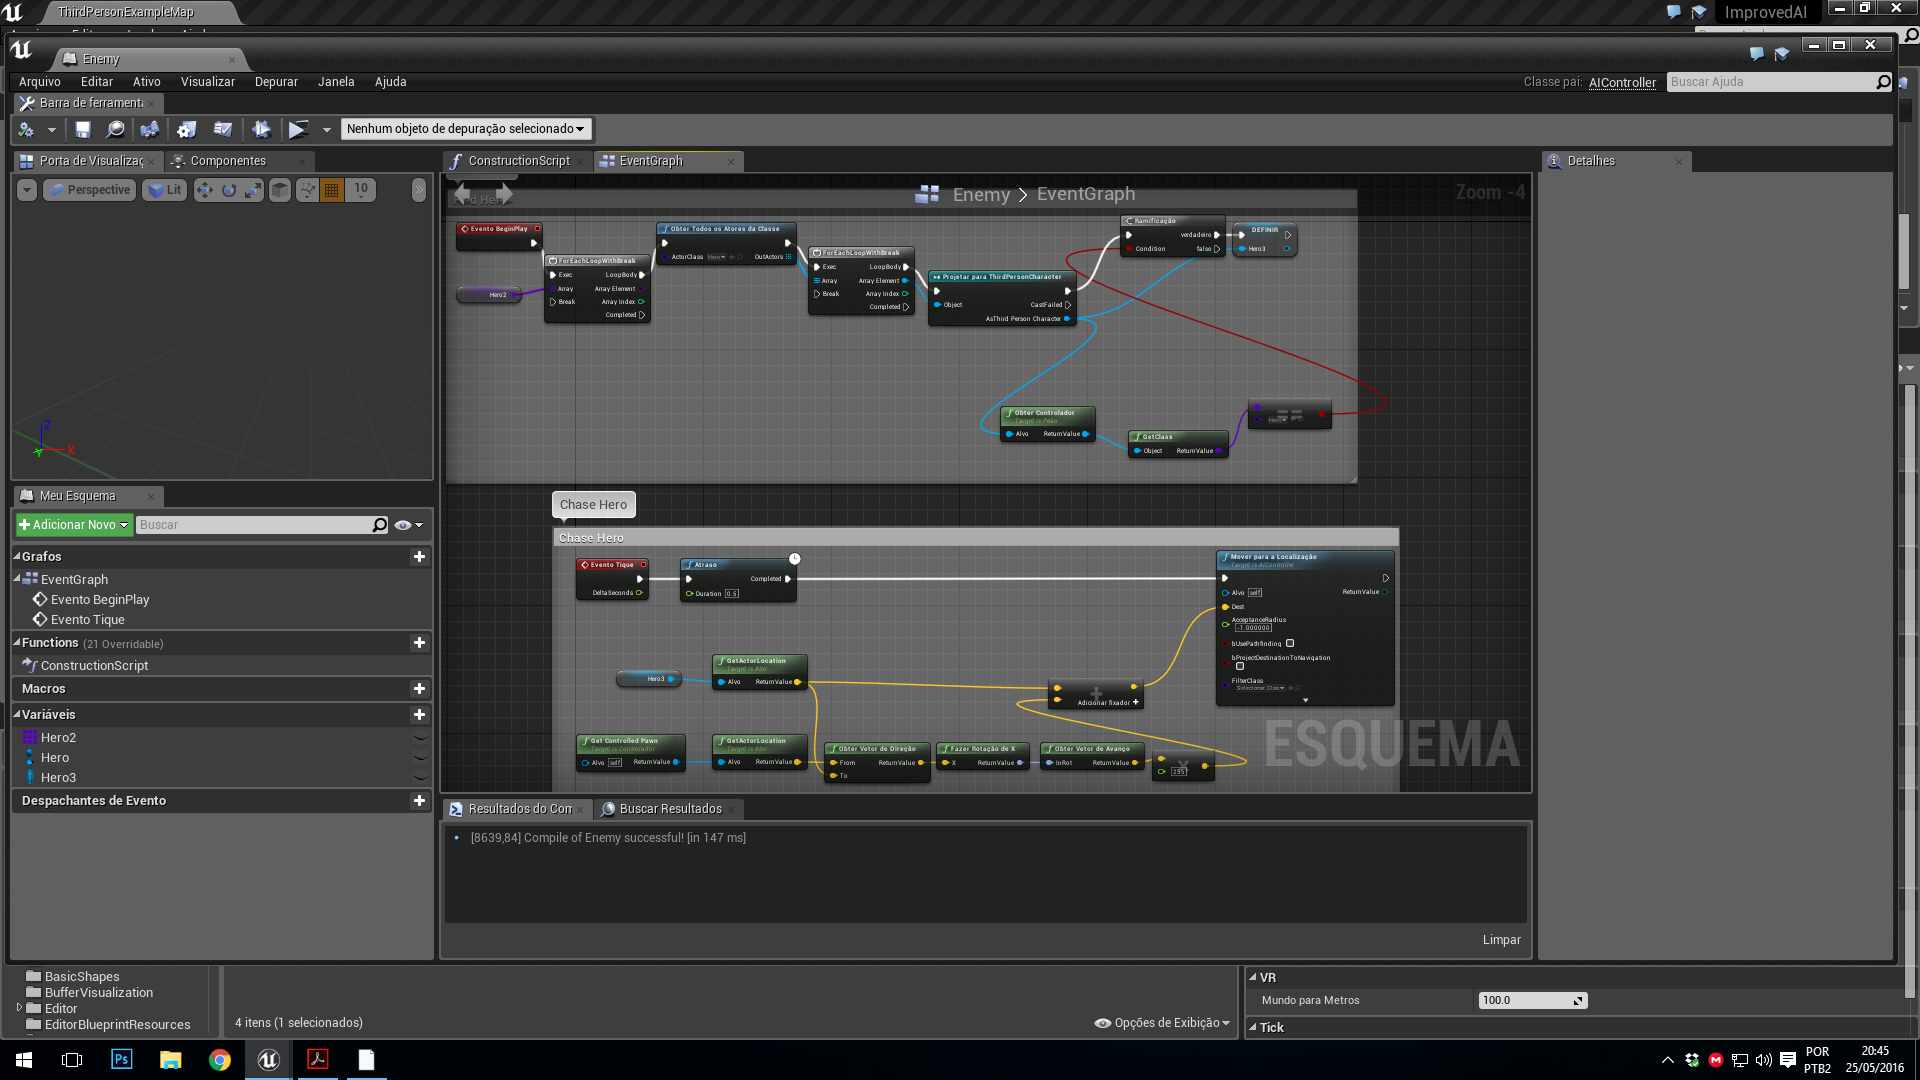Click the Simulation toolbar icon
Image resolution: width=1920 pixels, height=1080 pixels.
click(x=261, y=129)
